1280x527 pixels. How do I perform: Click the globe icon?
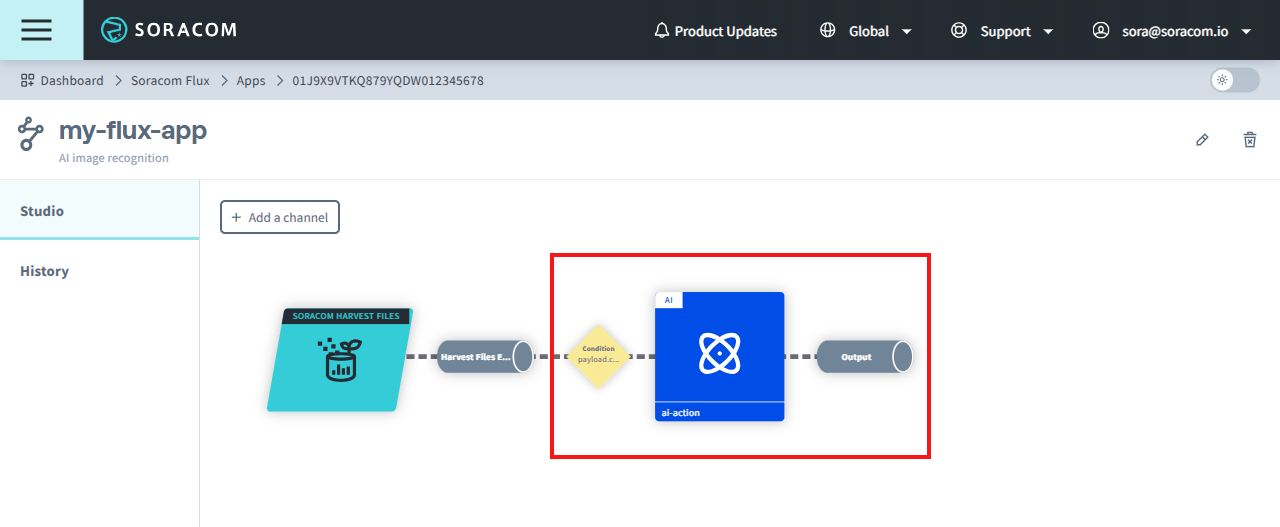[827, 31]
